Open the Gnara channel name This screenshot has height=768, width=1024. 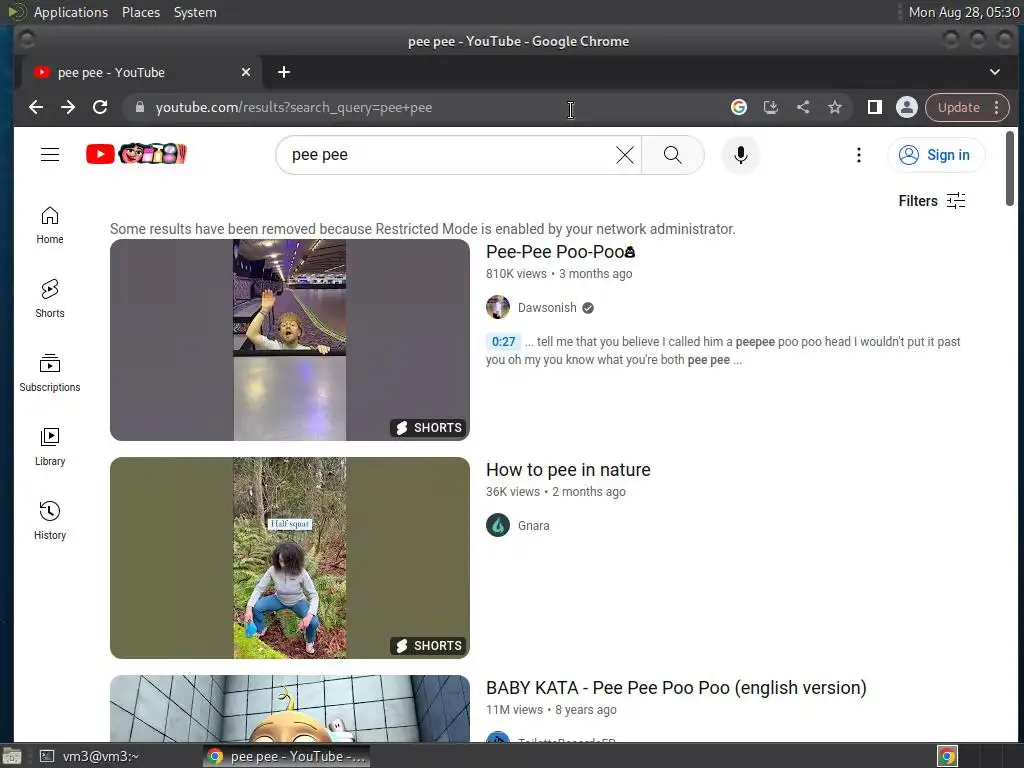pyautogui.click(x=534, y=526)
